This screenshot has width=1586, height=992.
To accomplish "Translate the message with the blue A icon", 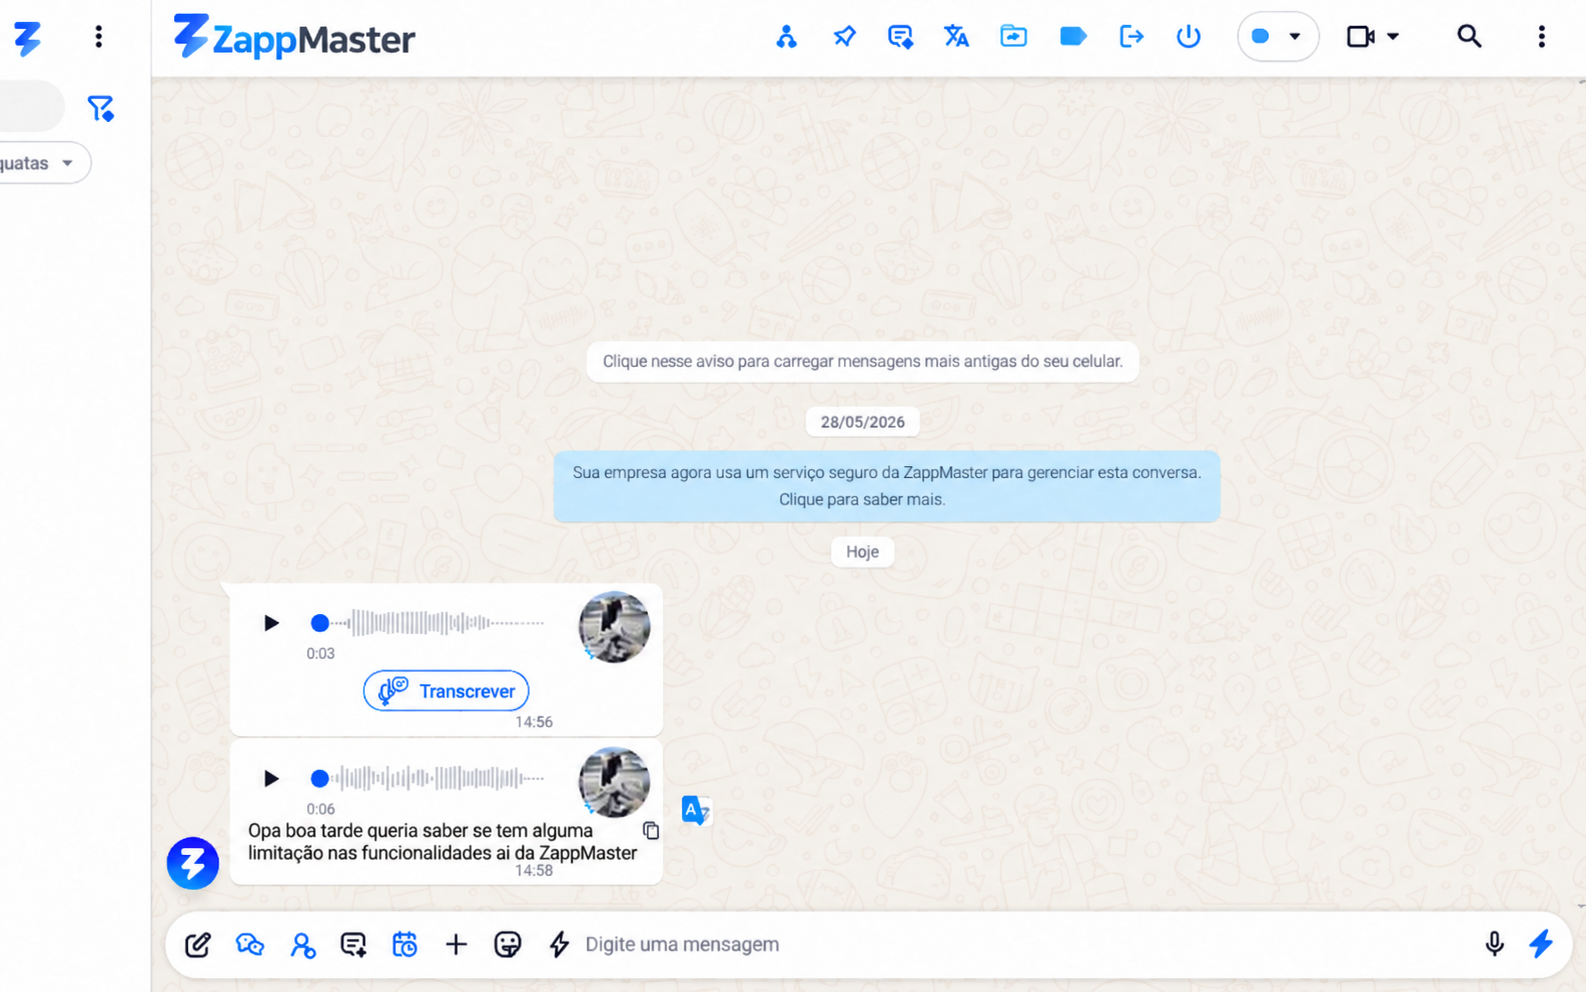I will pos(695,810).
